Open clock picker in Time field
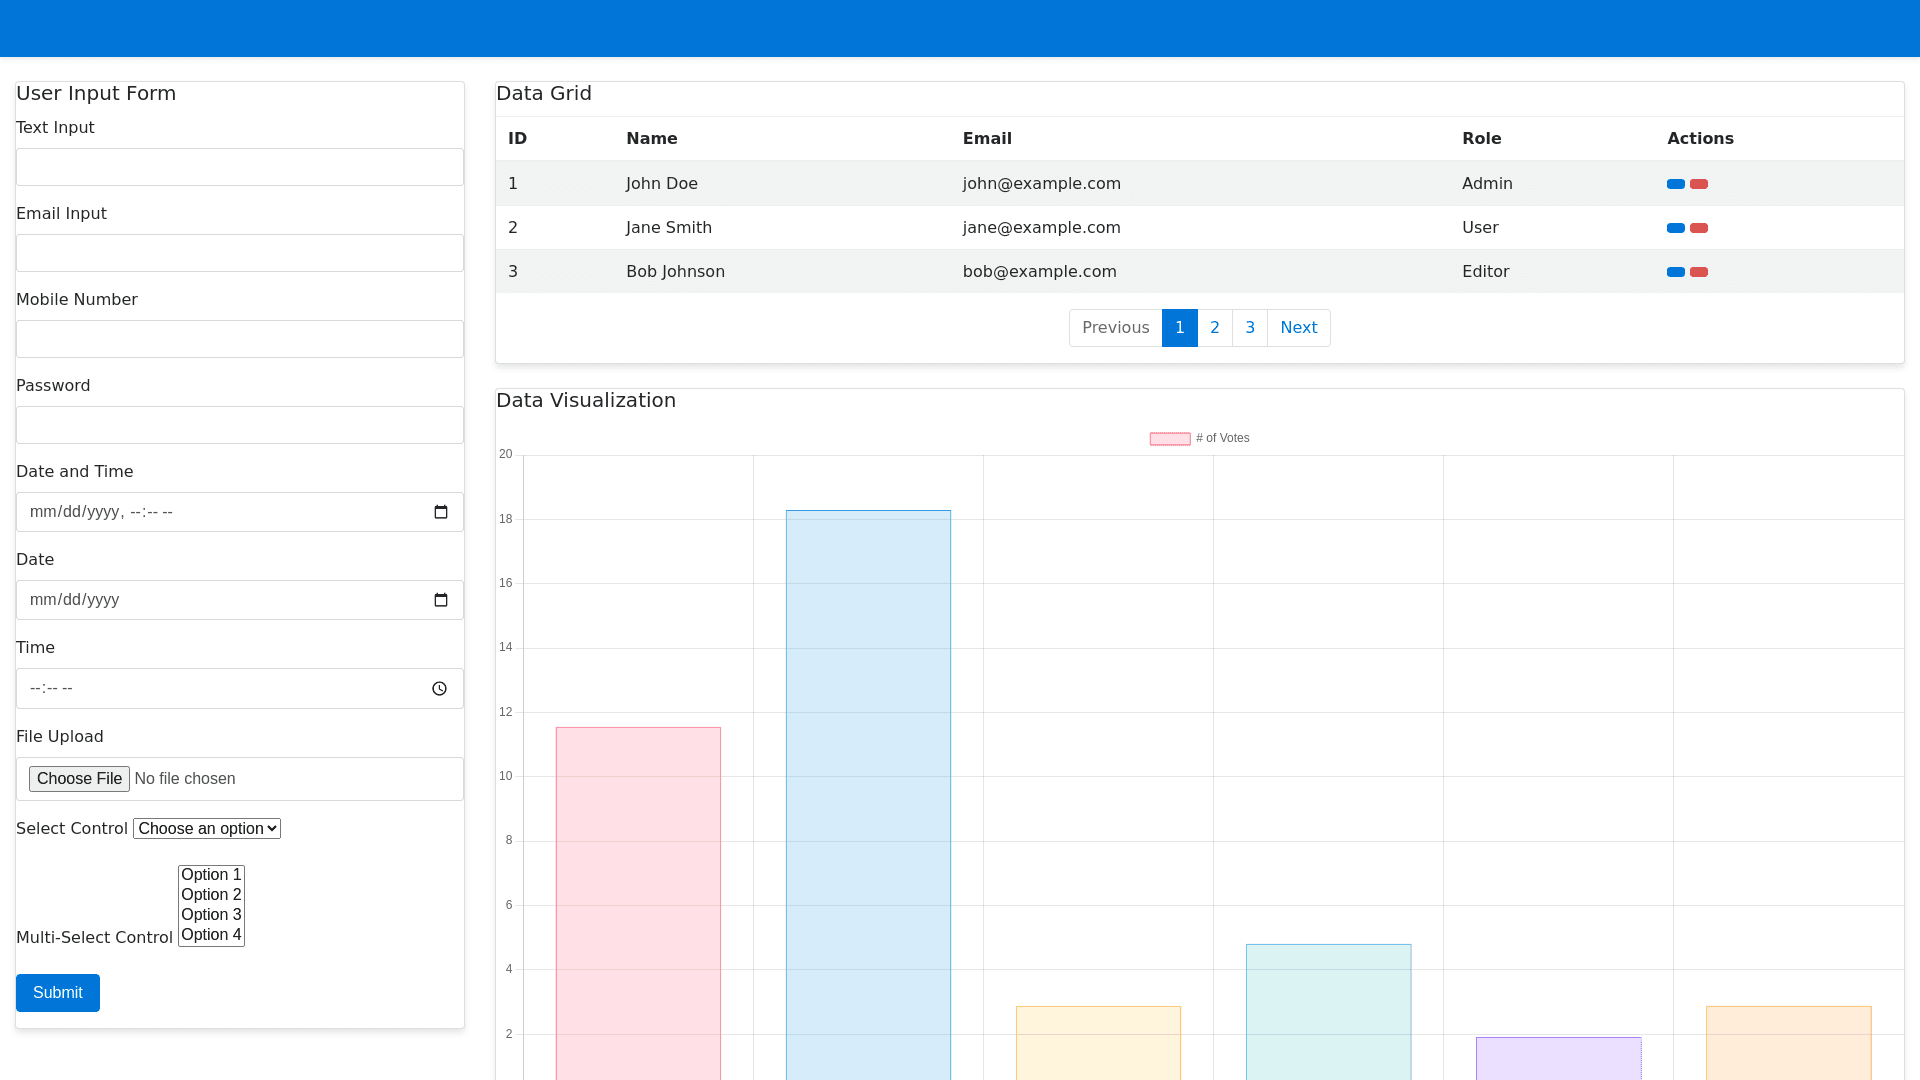The image size is (1920, 1080). coord(439,689)
